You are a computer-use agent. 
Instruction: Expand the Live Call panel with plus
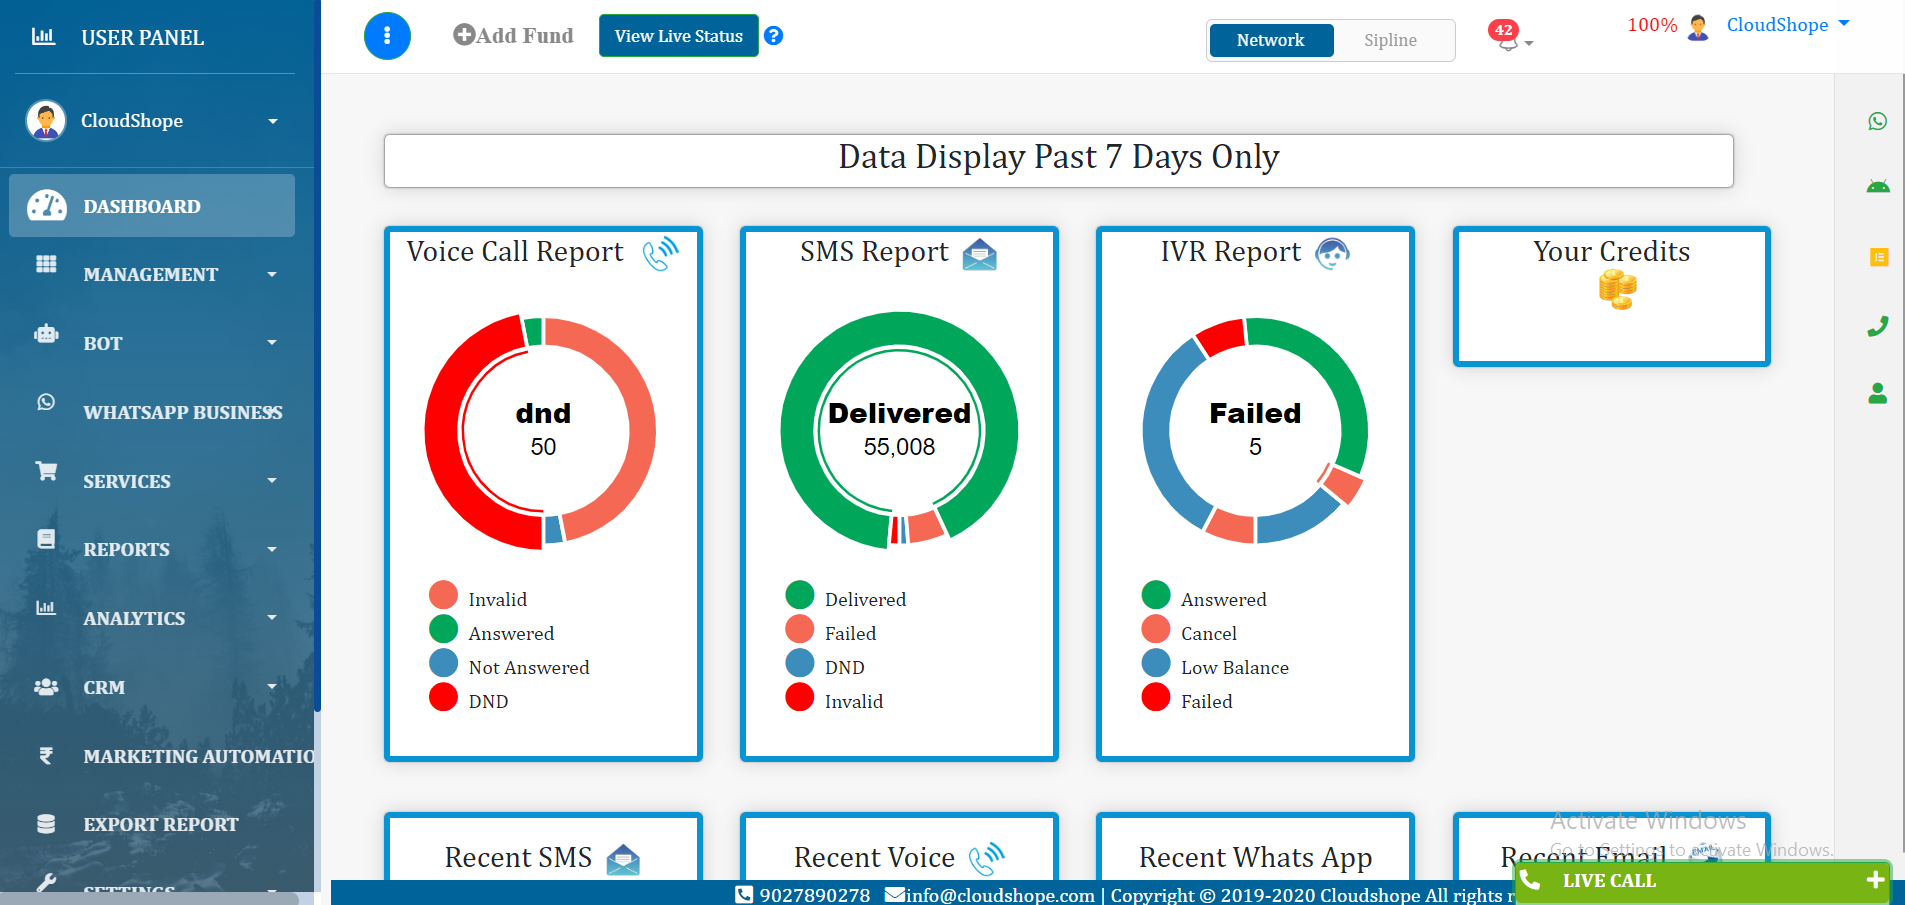1874,880
